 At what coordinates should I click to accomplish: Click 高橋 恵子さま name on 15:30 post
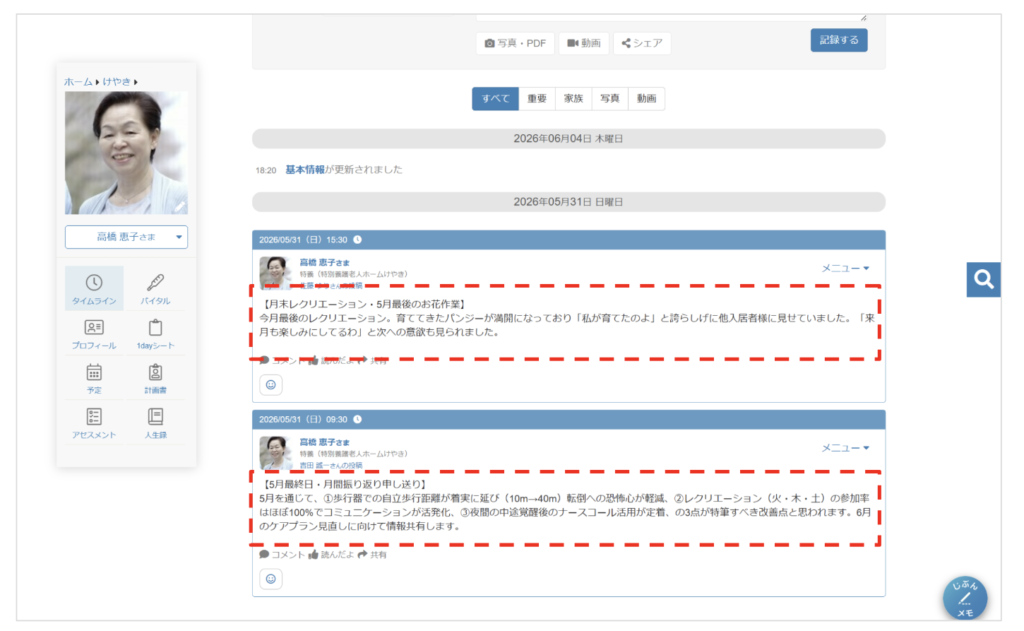click(x=325, y=263)
